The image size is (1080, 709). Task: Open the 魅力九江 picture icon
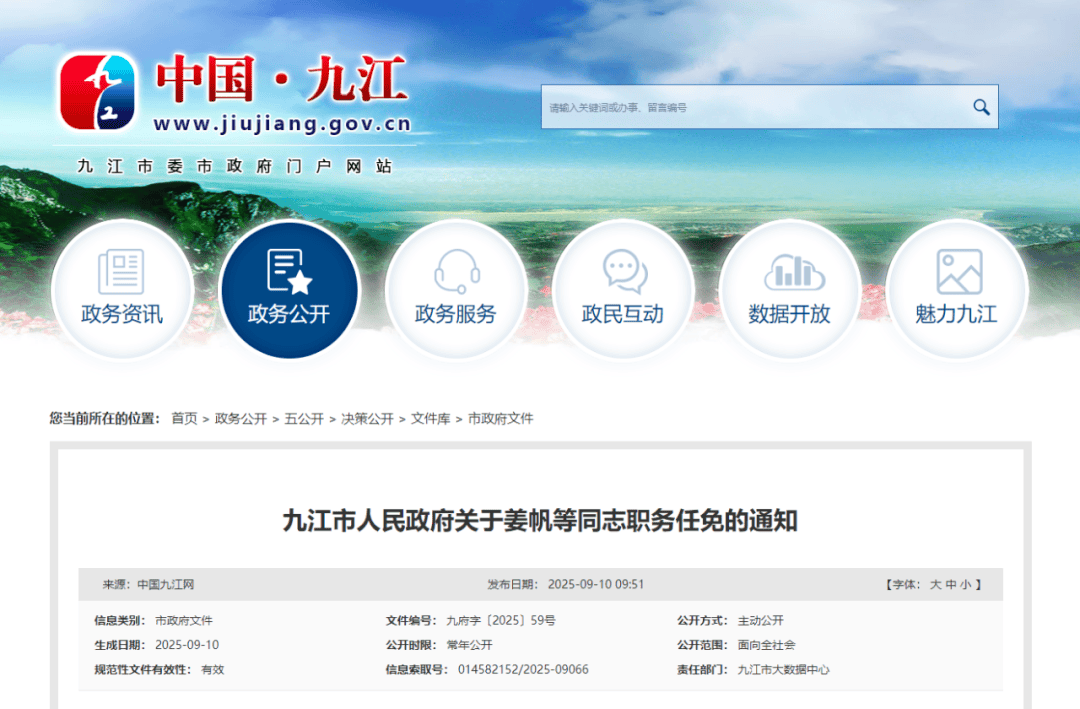(957, 290)
